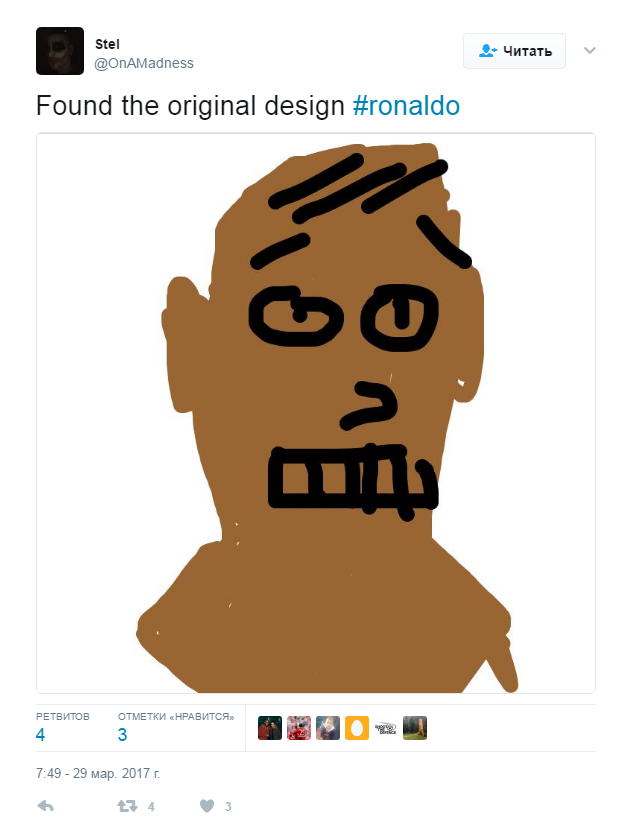The width and height of the screenshot is (629, 827).
Task: Open the egg default avatar
Action: [x=357, y=728]
